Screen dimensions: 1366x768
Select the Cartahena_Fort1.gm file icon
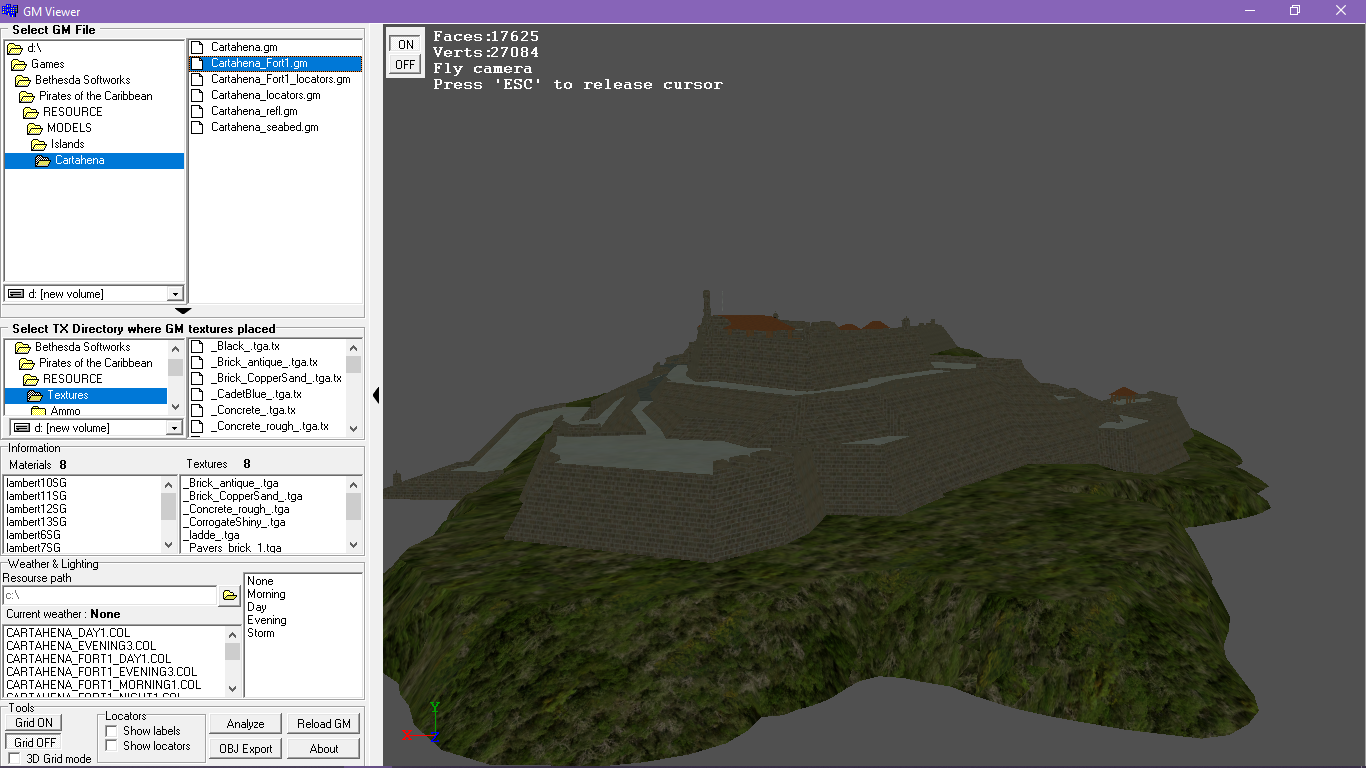[197, 63]
